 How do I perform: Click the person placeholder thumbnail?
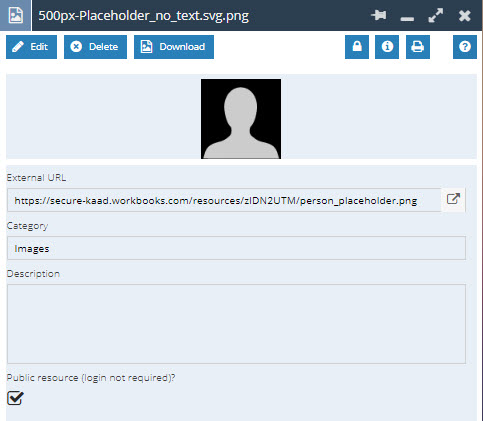[x=241, y=119]
